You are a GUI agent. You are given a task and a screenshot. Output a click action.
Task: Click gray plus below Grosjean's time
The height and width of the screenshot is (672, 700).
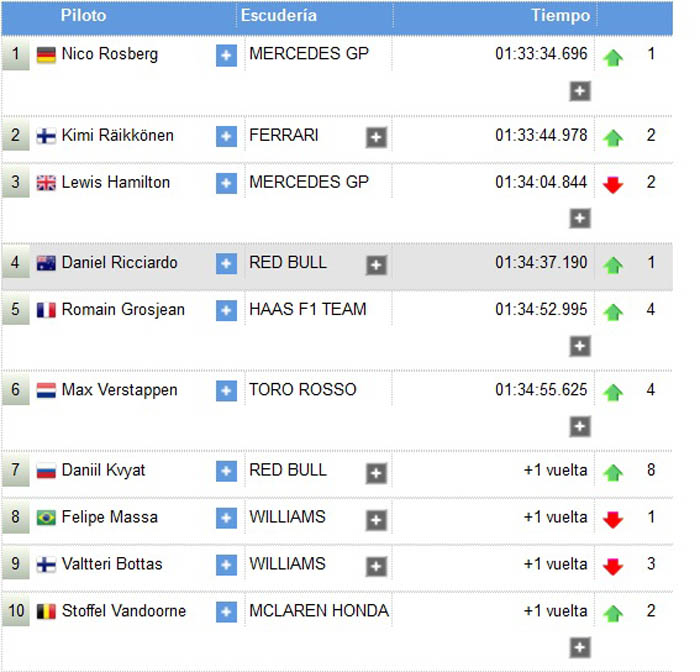[x=579, y=346]
